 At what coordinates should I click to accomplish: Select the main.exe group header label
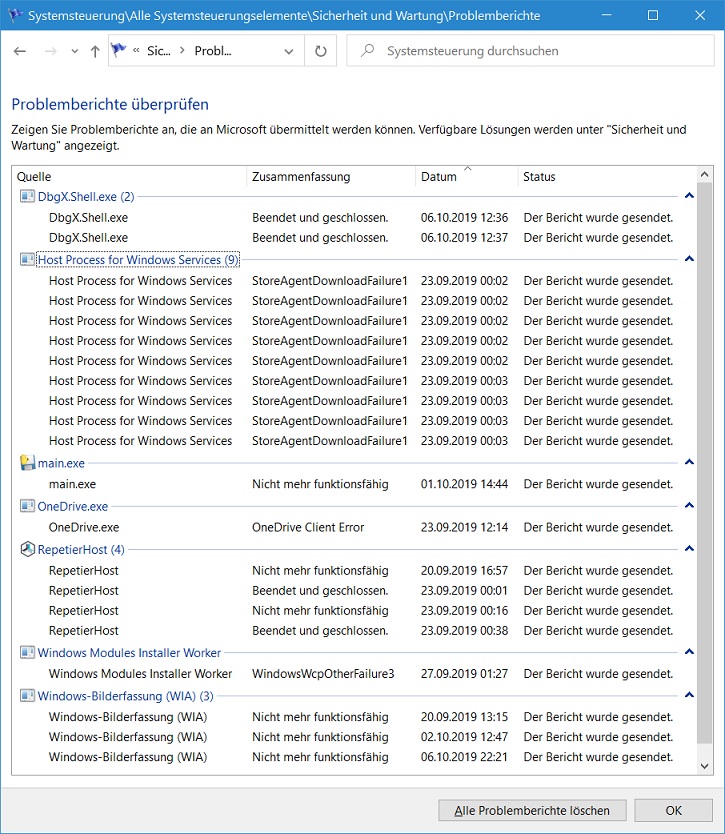[61, 463]
